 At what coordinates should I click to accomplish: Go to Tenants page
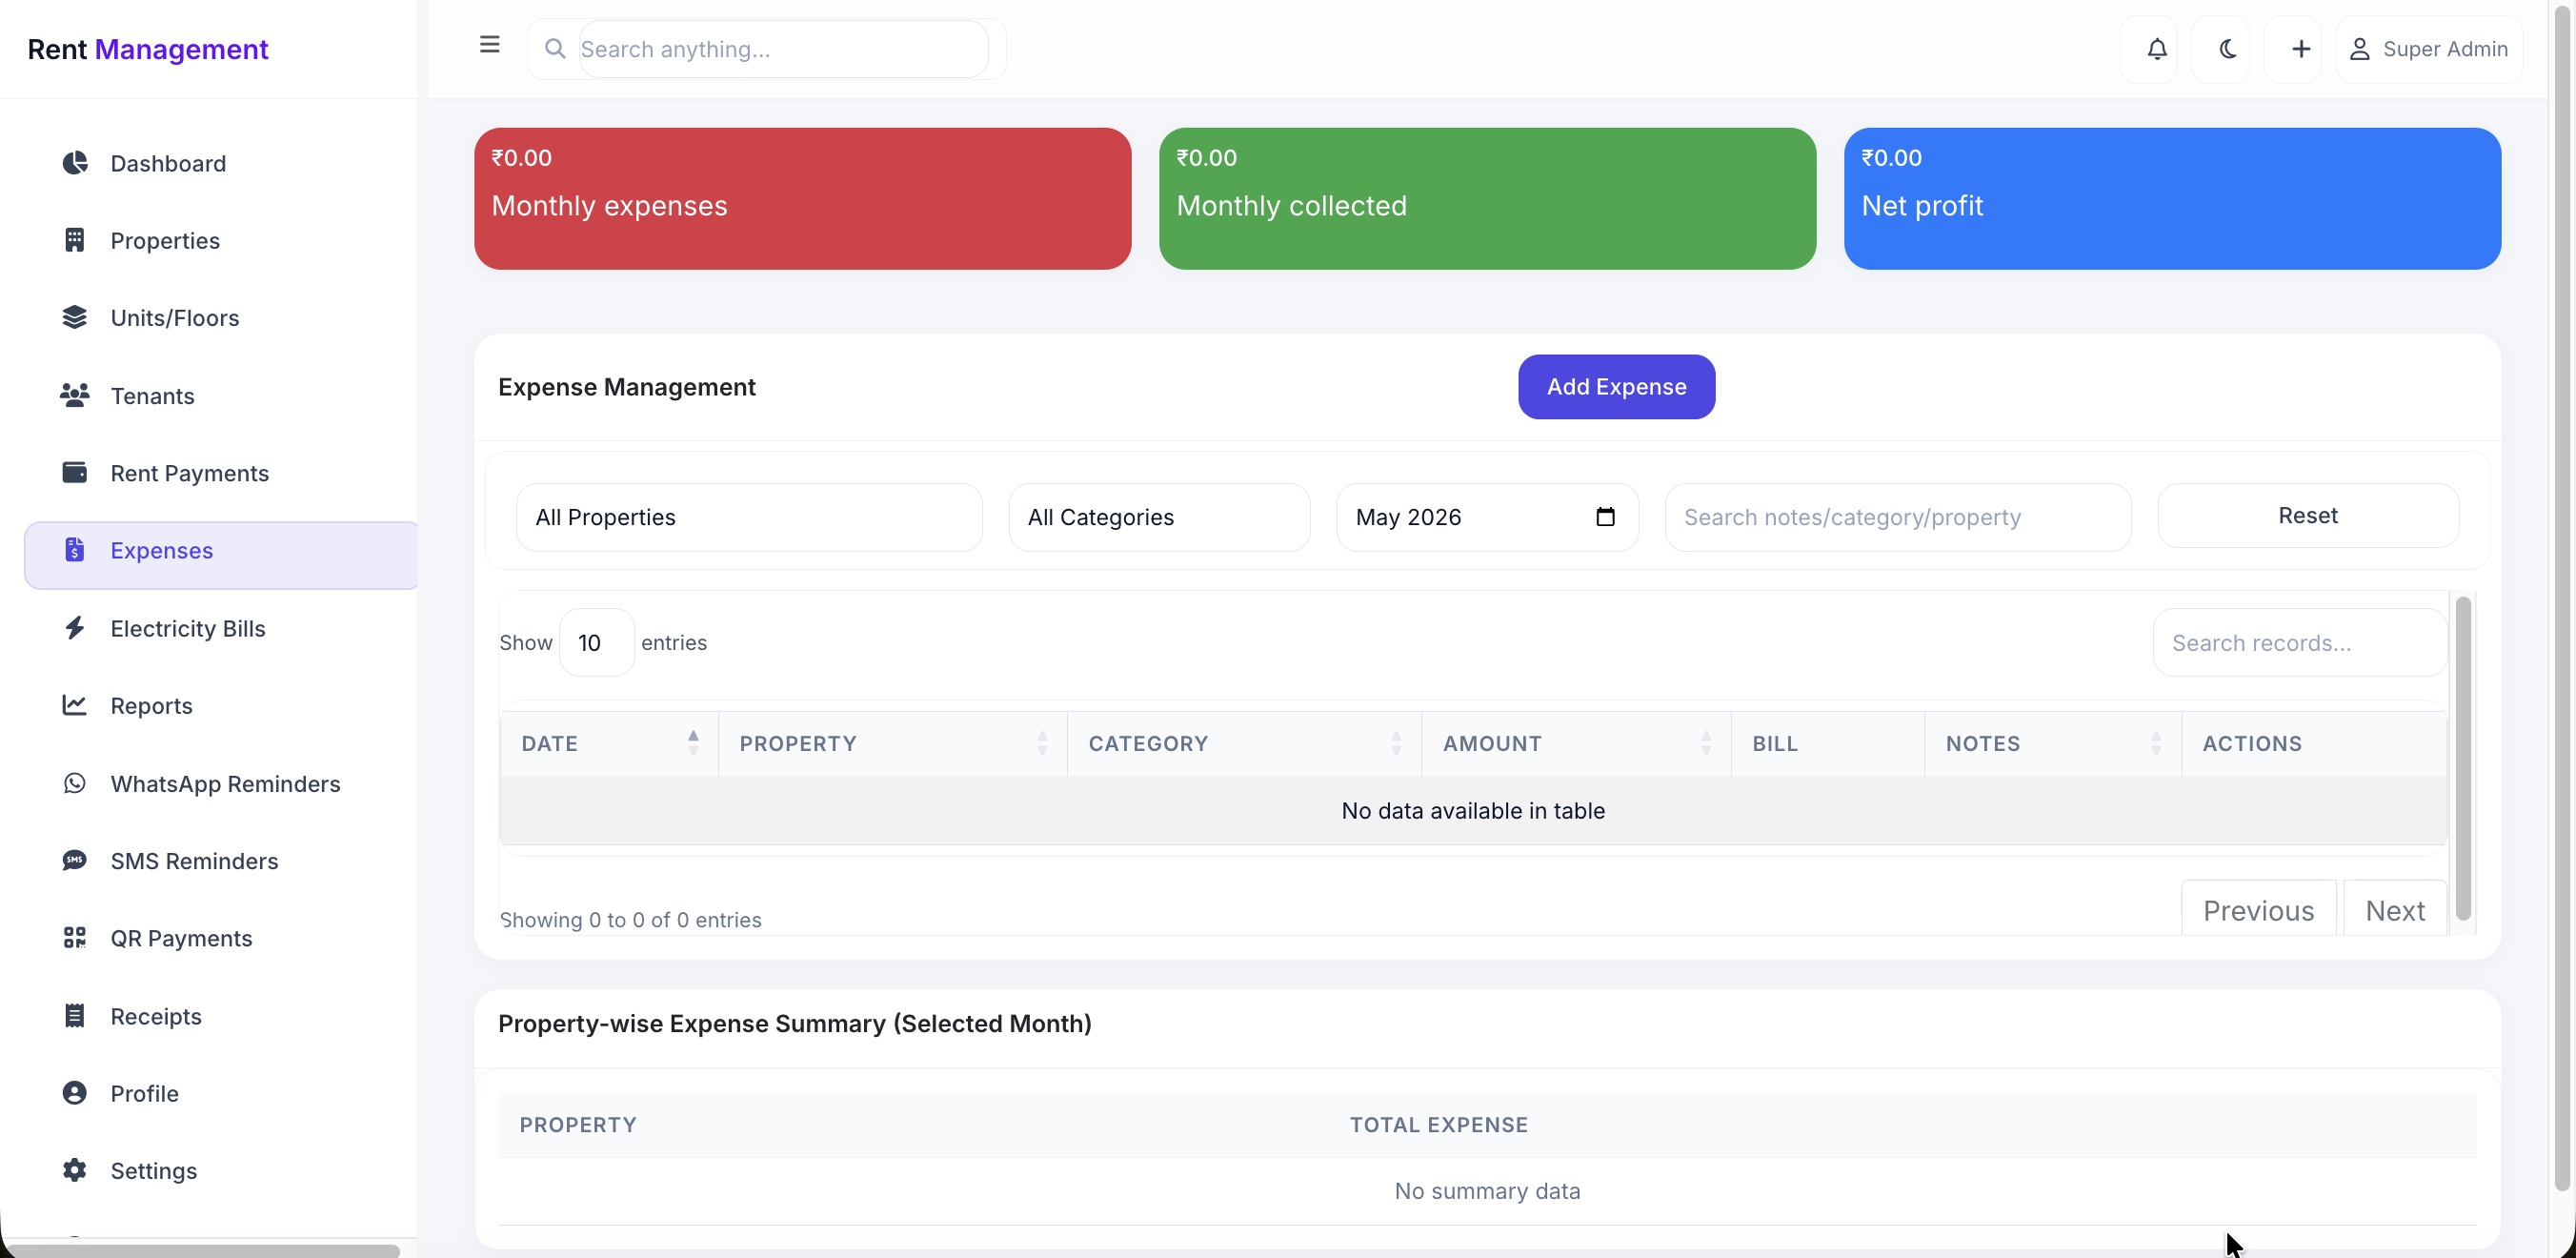coord(220,395)
